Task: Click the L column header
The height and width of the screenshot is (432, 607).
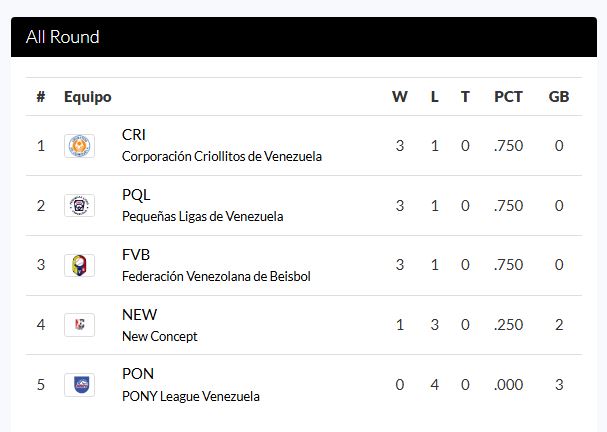Action: [x=435, y=97]
